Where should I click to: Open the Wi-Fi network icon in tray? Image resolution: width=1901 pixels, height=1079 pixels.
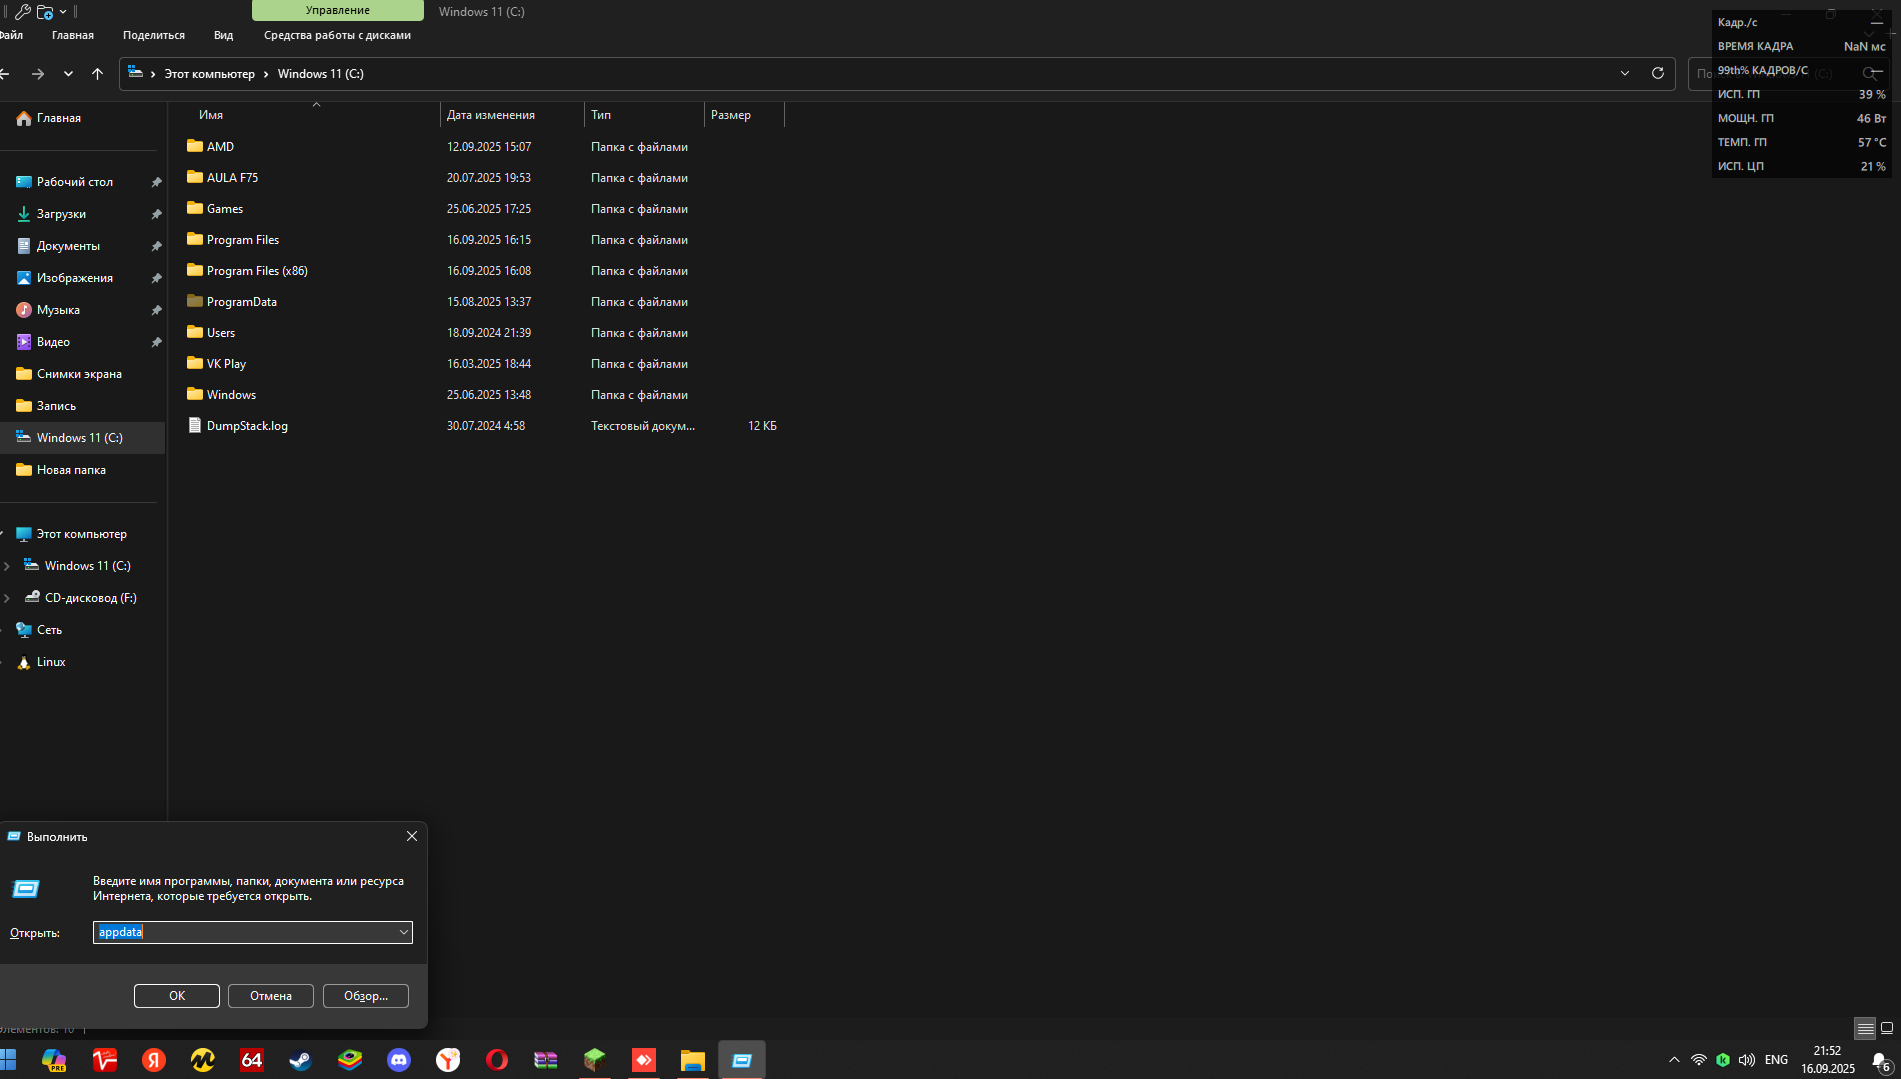pos(1698,1060)
